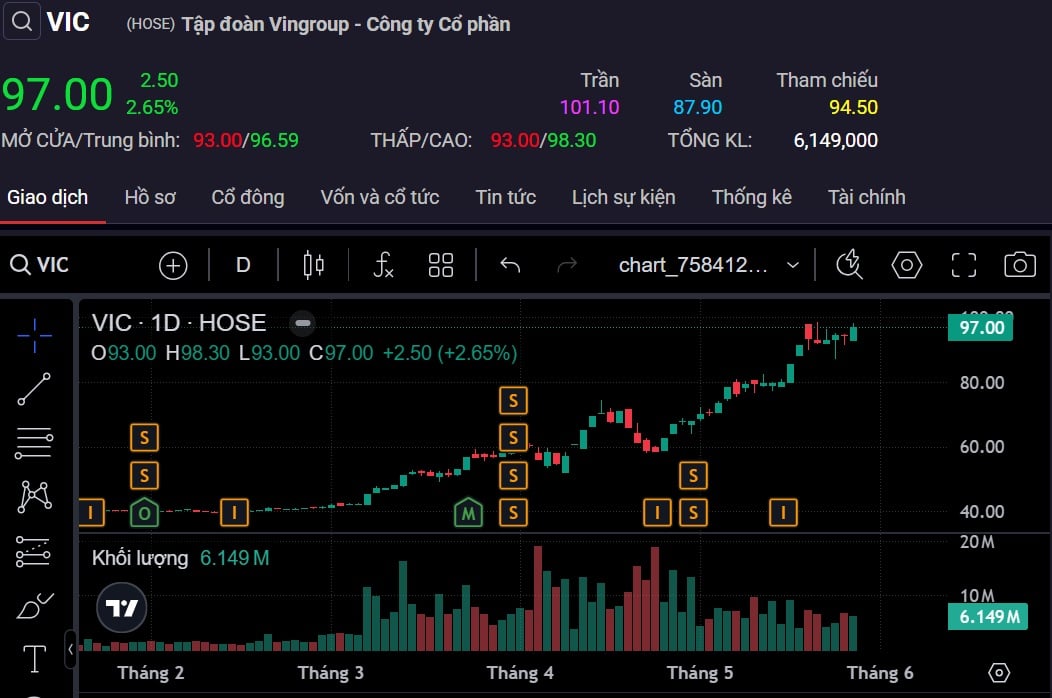Undo the last chart action
Viewport: 1052px width, 698px height.
[510, 265]
